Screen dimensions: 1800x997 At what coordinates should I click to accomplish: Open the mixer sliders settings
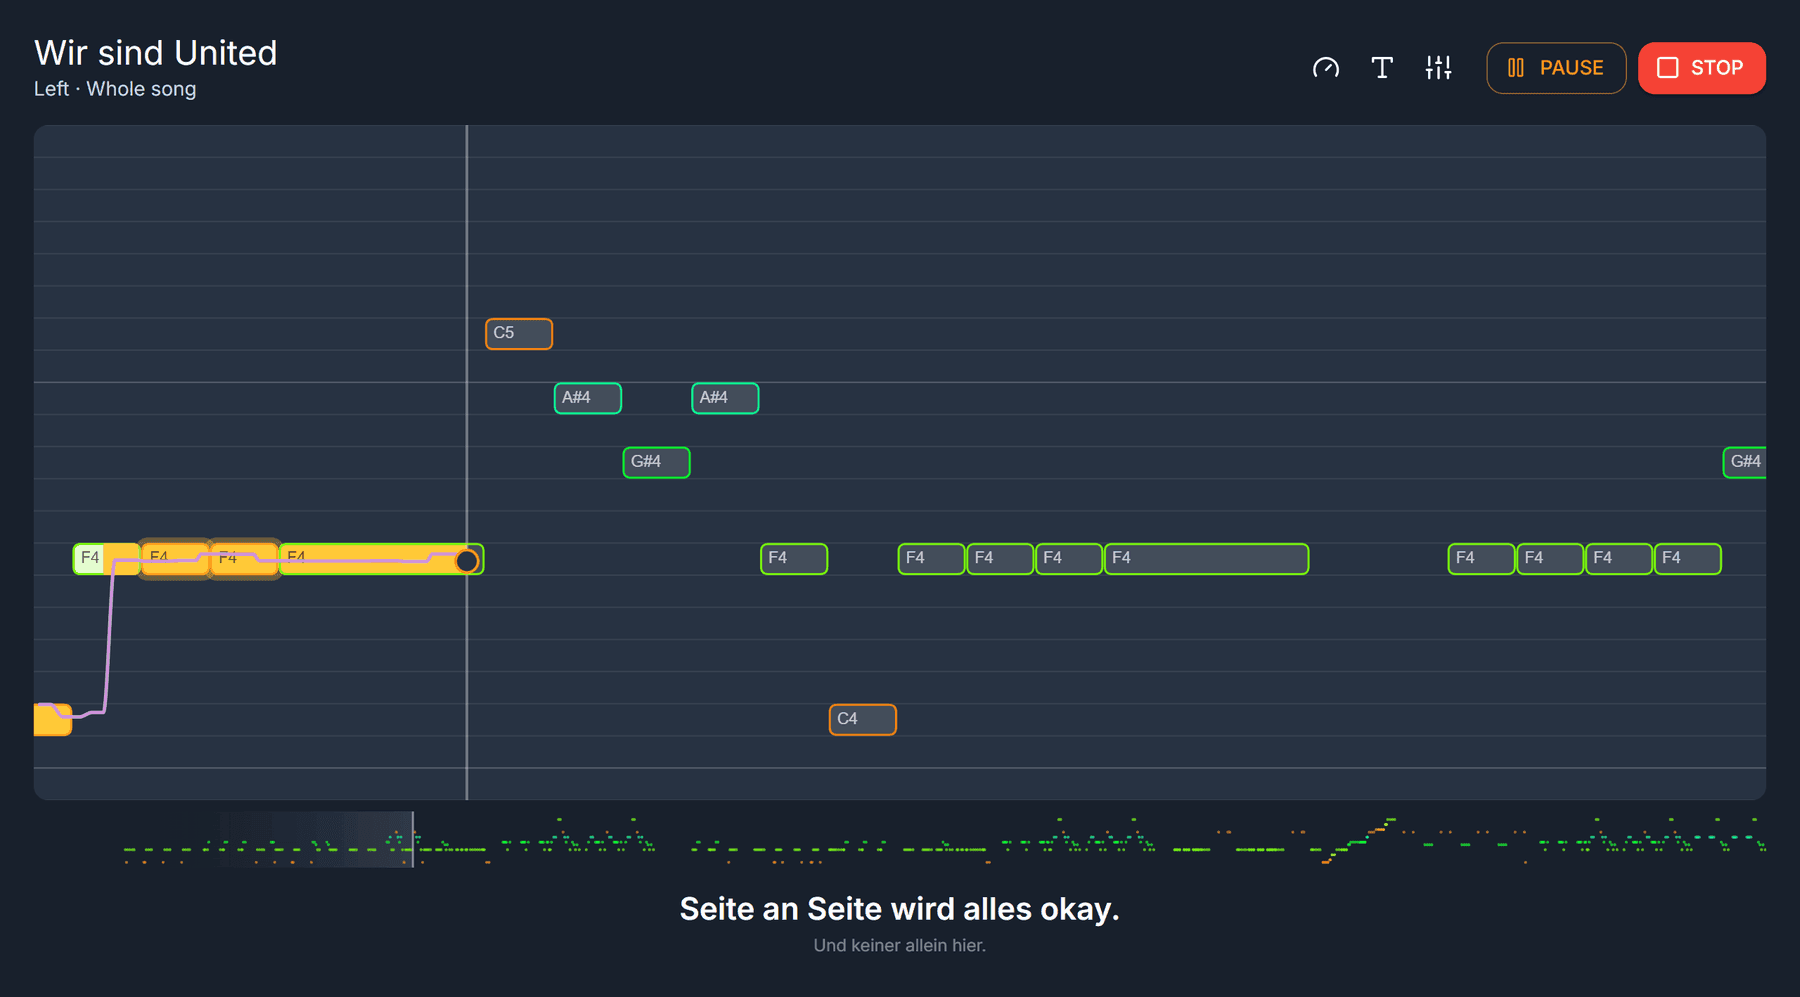tap(1438, 68)
